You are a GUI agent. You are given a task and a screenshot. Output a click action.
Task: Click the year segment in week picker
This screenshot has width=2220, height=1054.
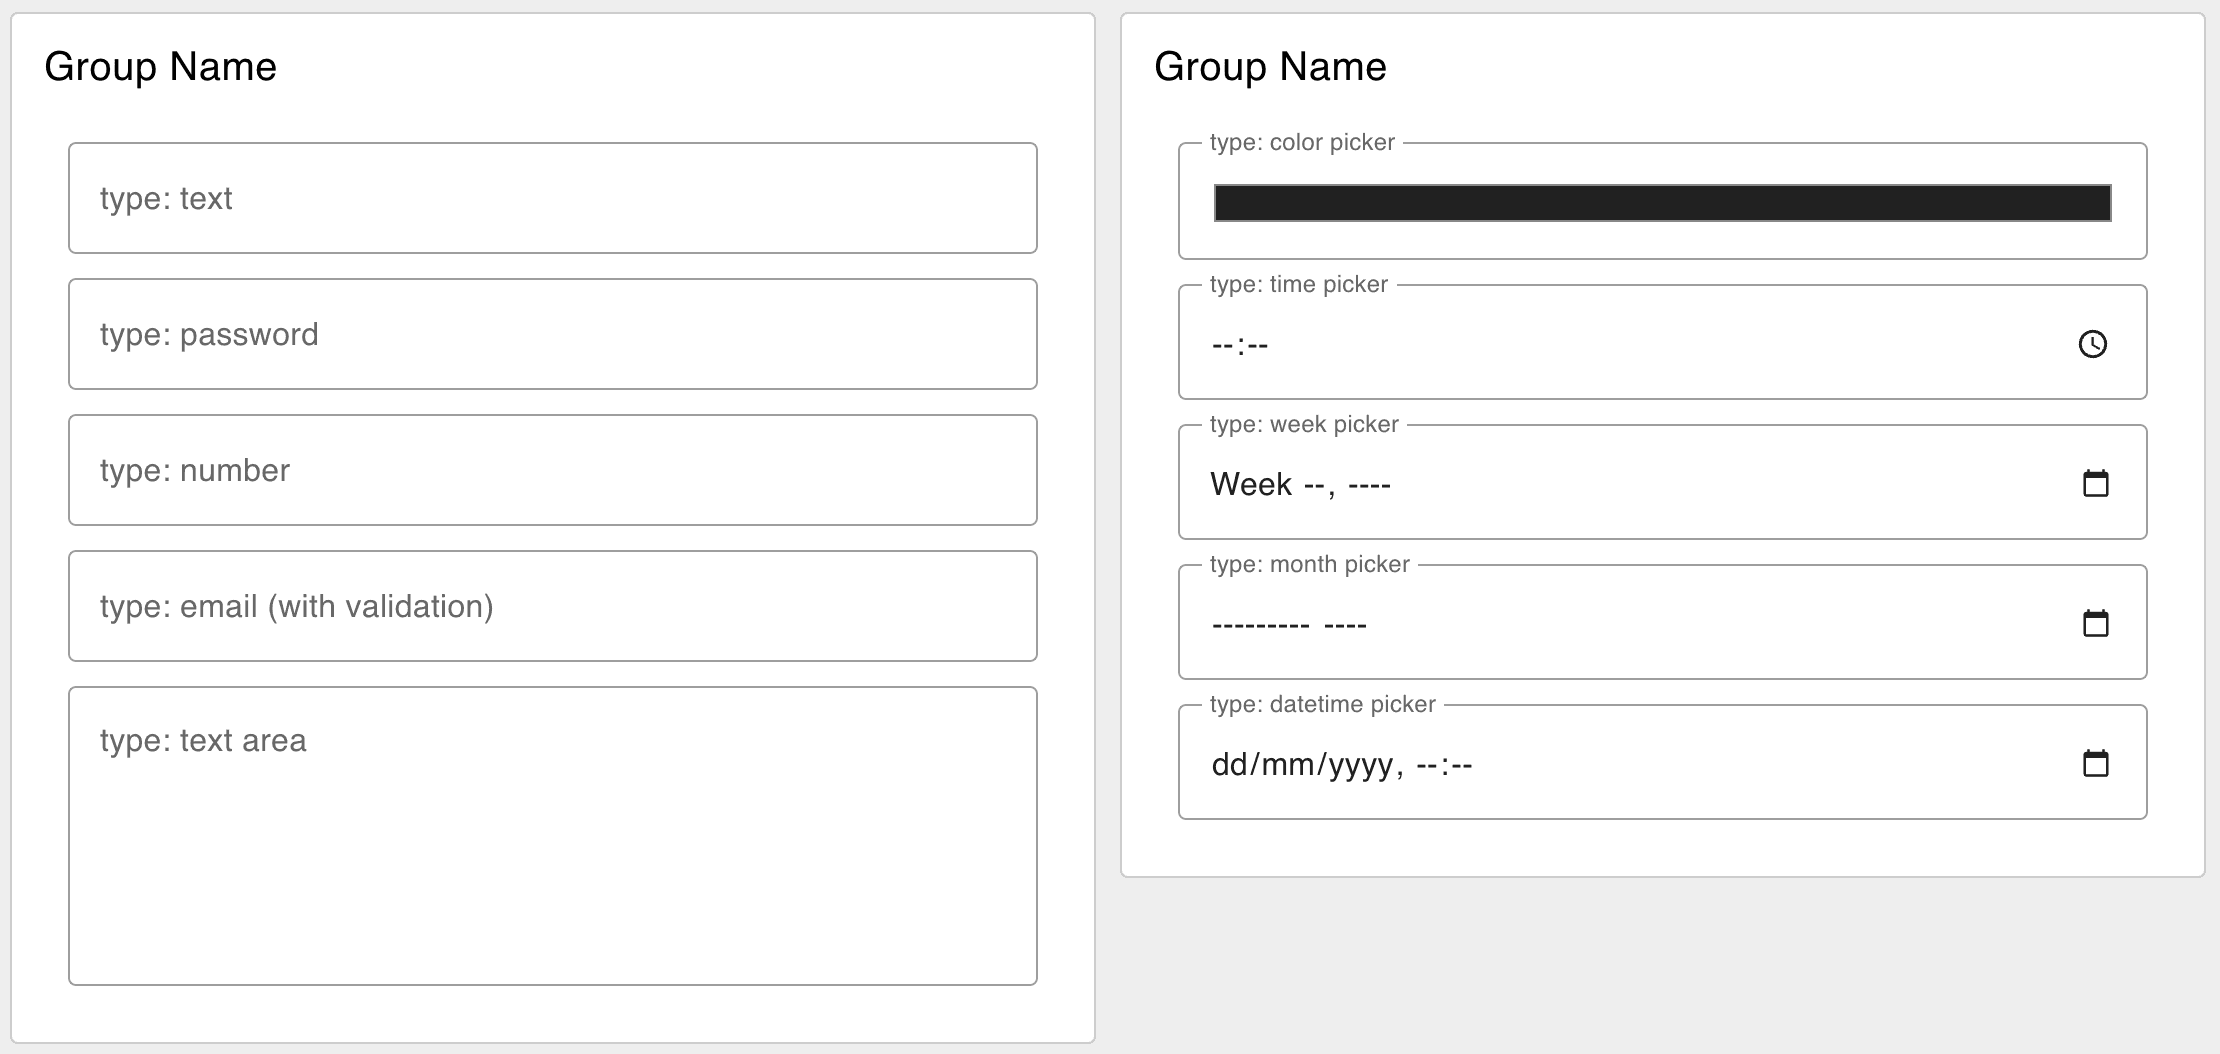pos(1370,484)
